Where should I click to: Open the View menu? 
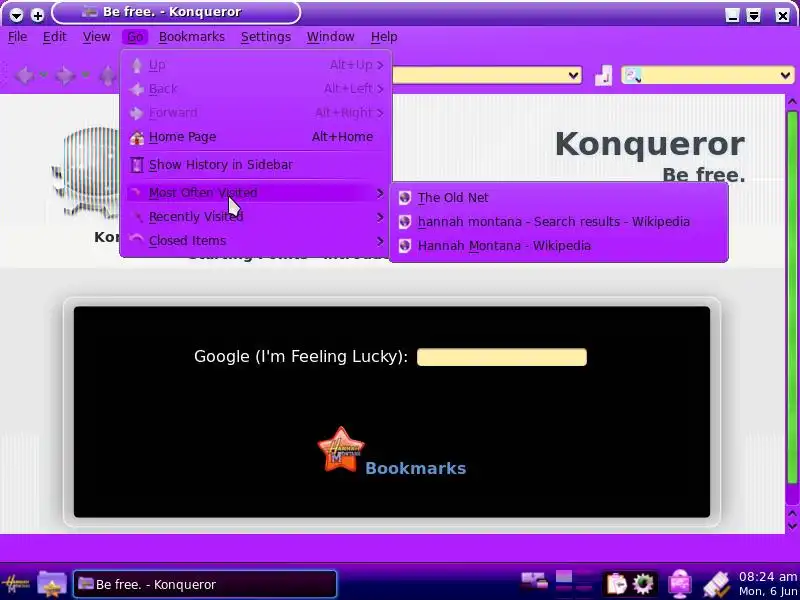click(x=96, y=37)
